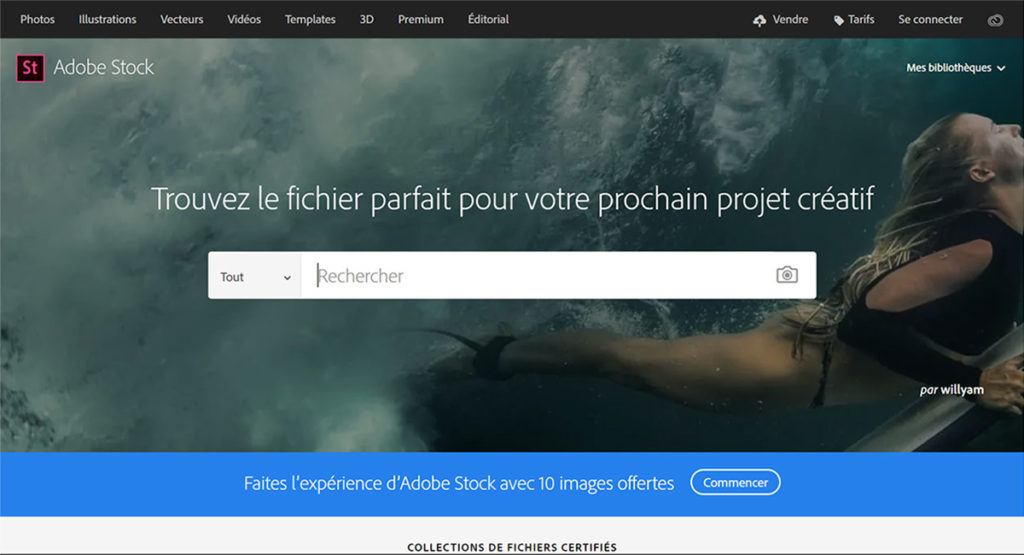The width and height of the screenshot is (1024, 555).
Task: Click the Collections de fichiers certifiés heading
Action: pos(512,547)
